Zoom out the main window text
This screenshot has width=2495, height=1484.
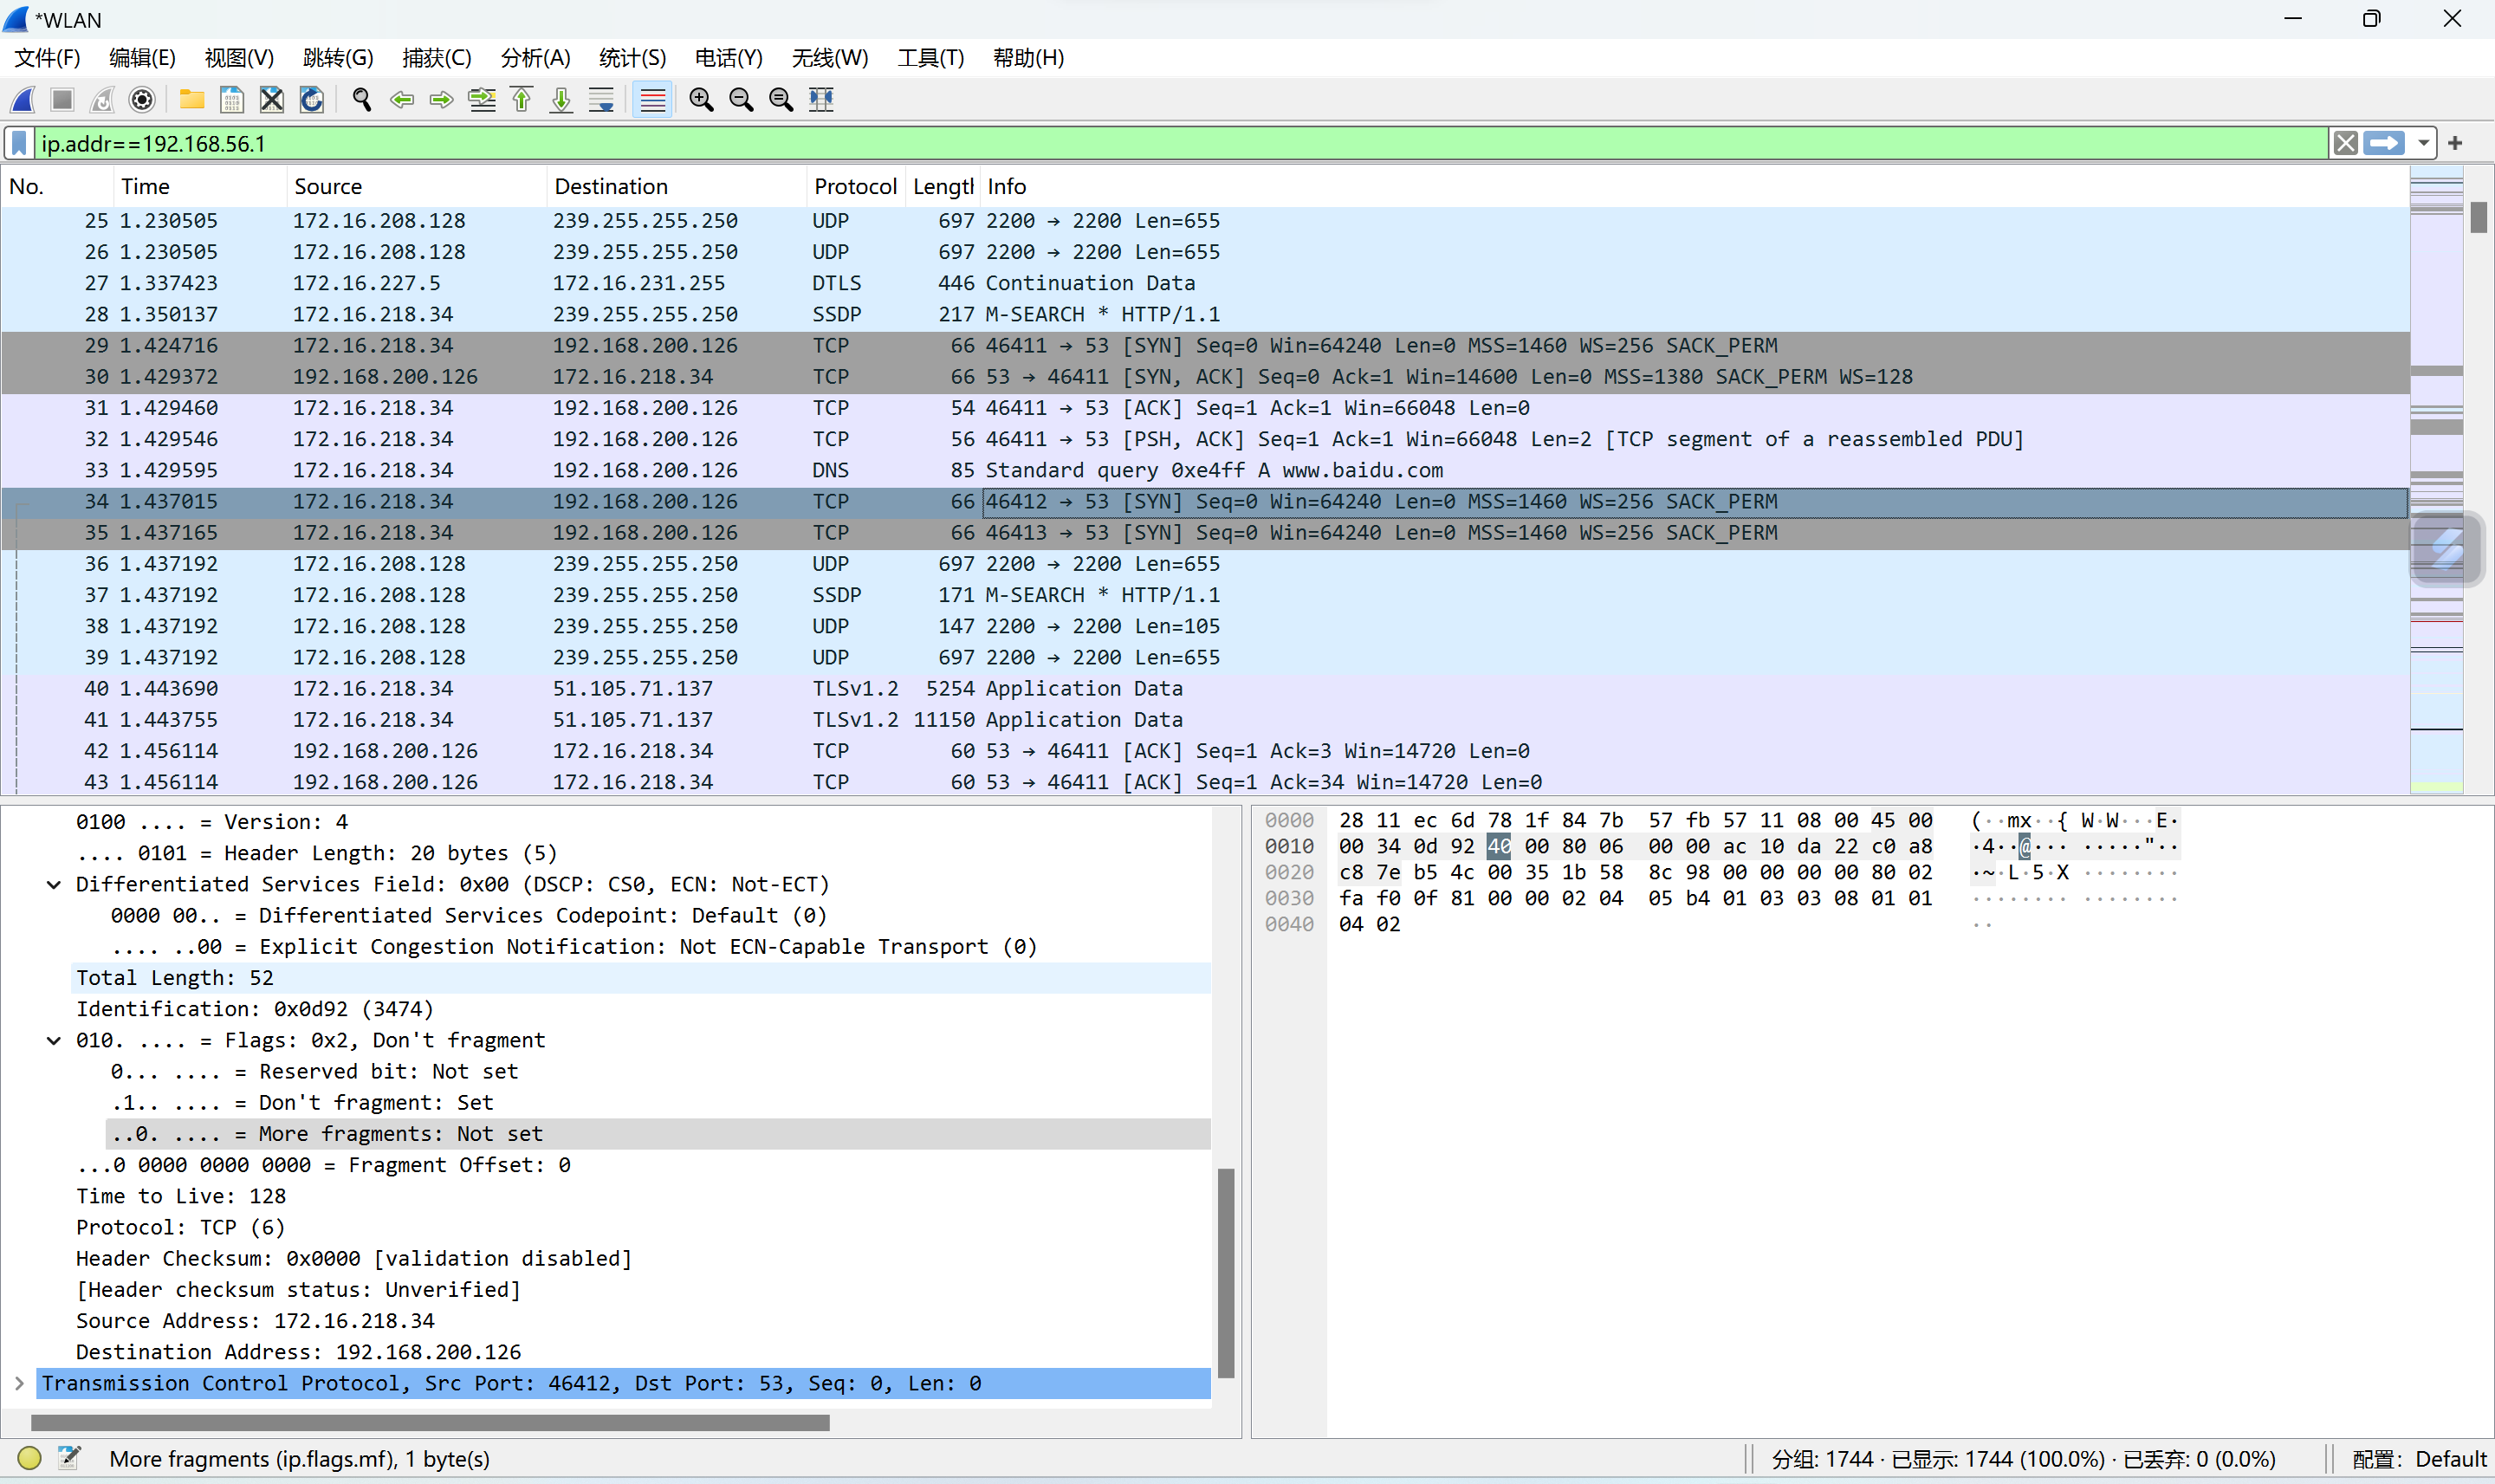tap(741, 99)
